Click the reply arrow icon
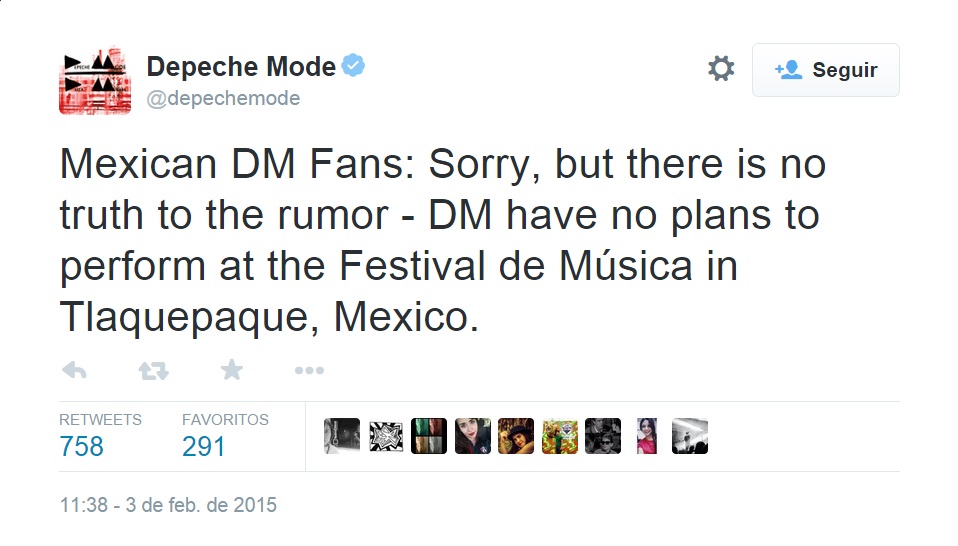The height and width of the screenshot is (546, 958). point(75,371)
